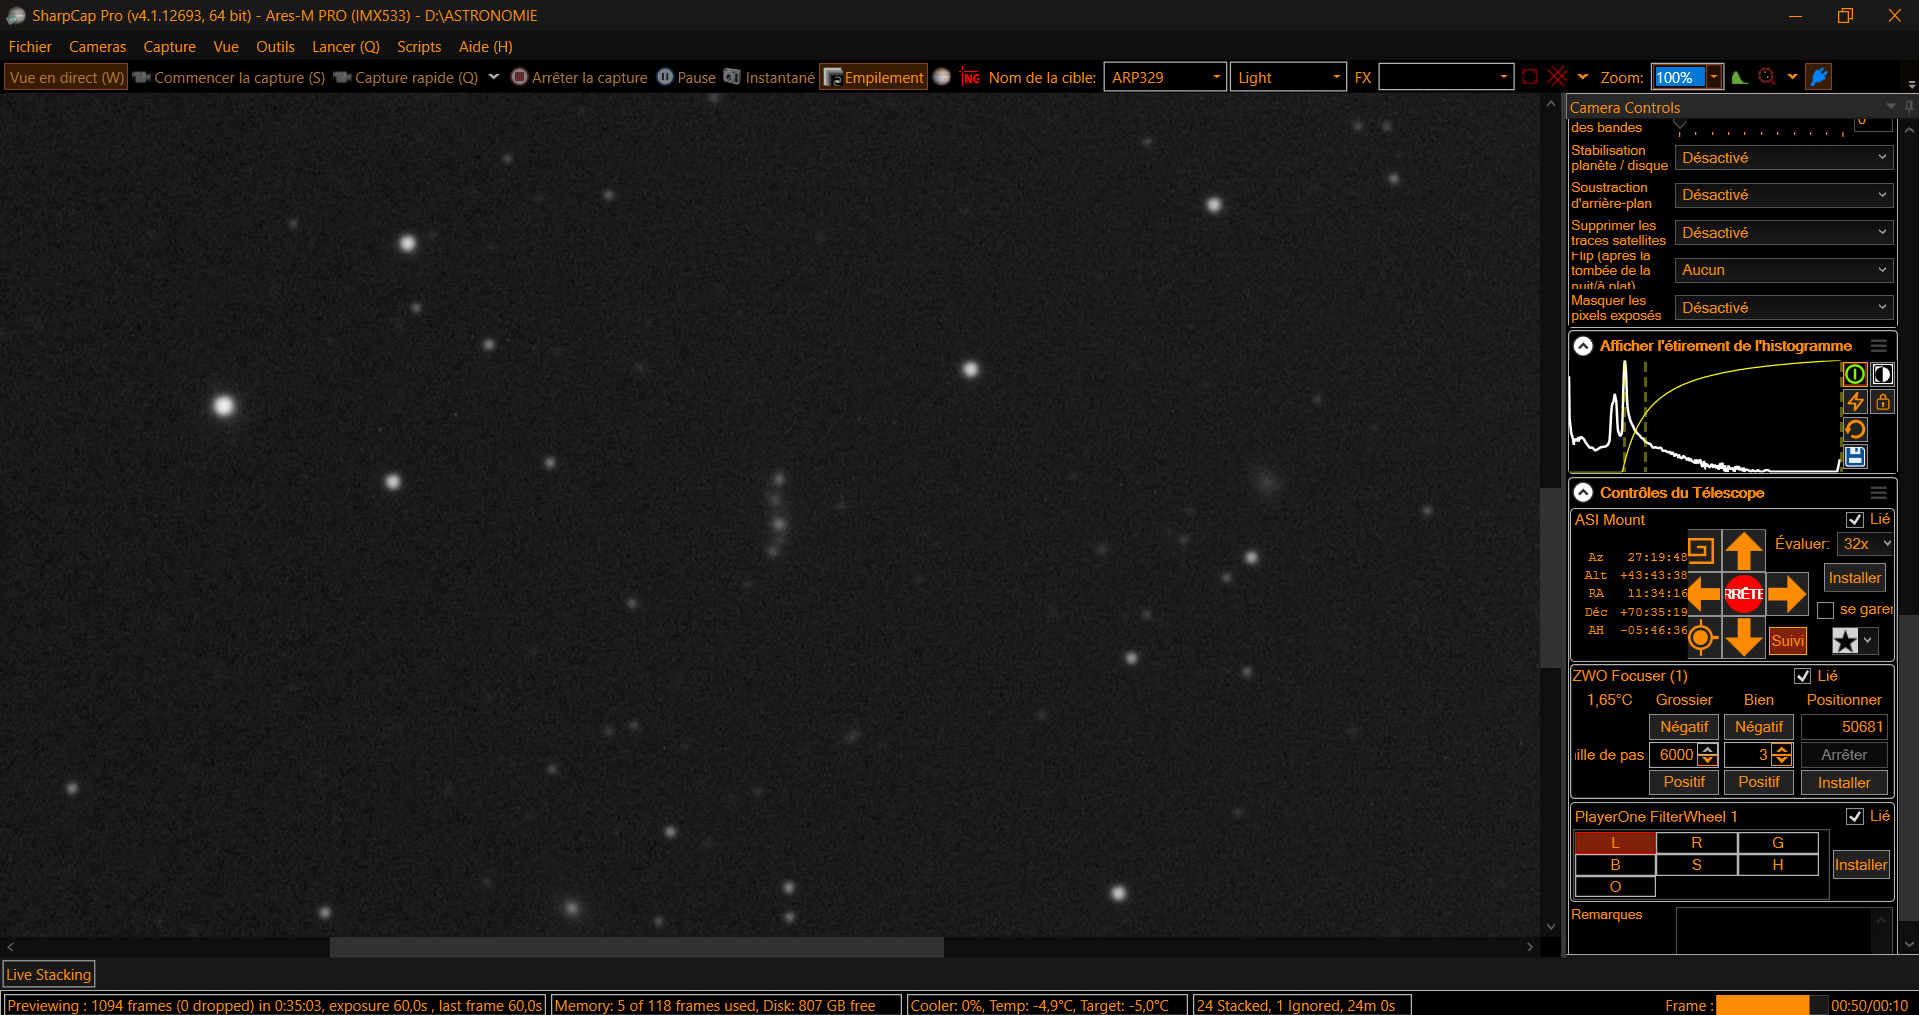1919x1015 pixels.
Task: Toggle the ASI Mount Lié checkbox
Action: click(x=1855, y=520)
